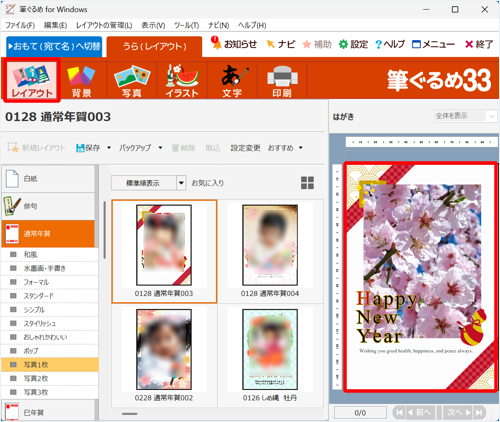
Task: Select the うら(レイアウト) tab
Action: pos(154,46)
